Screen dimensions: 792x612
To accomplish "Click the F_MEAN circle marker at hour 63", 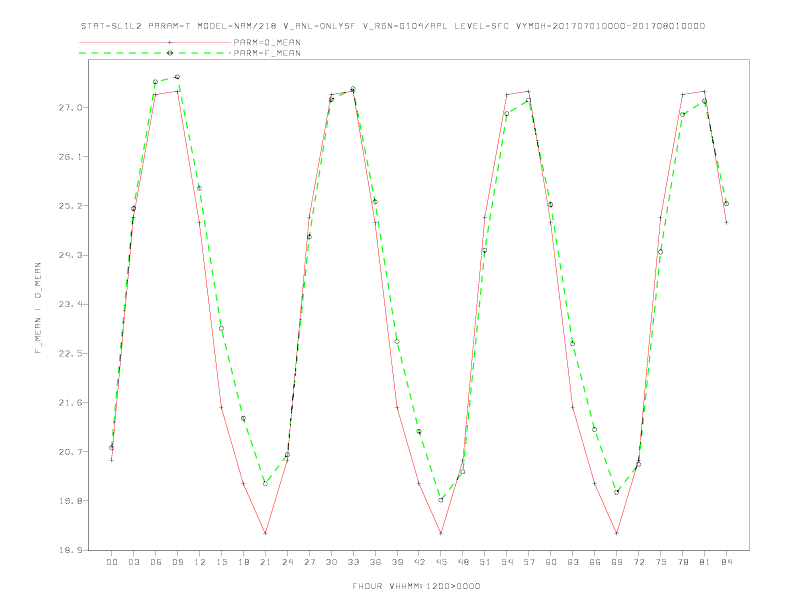I will click(573, 344).
